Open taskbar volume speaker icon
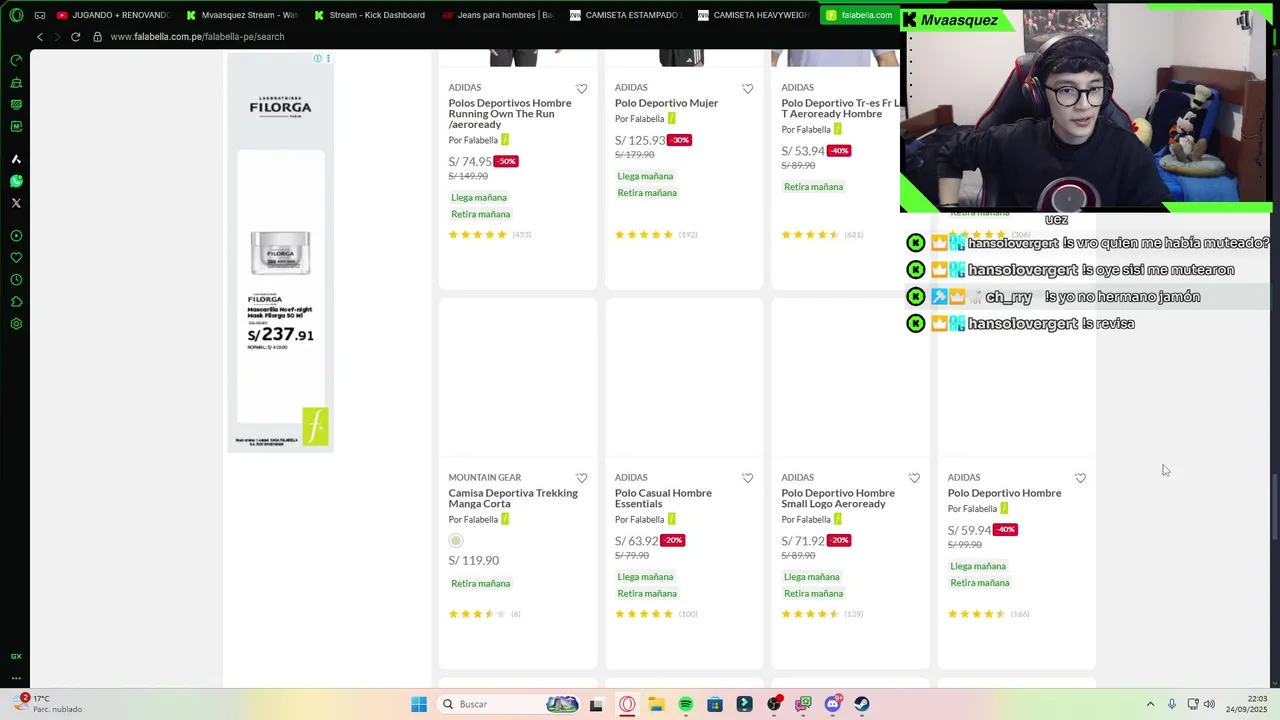The width and height of the screenshot is (1280, 720). coord(1209,704)
